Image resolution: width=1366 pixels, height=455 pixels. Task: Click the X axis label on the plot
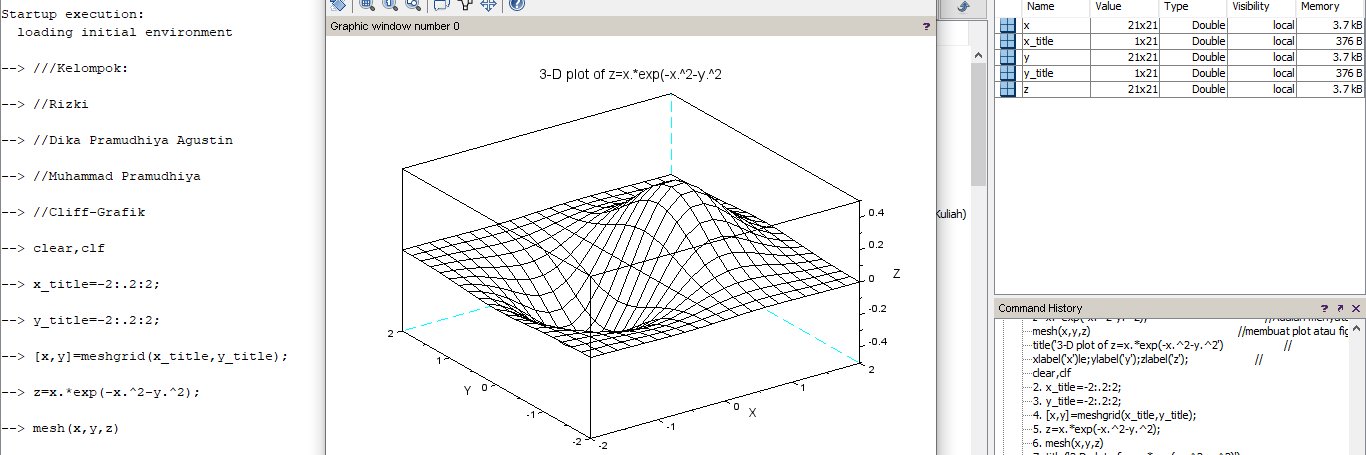(752, 412)
